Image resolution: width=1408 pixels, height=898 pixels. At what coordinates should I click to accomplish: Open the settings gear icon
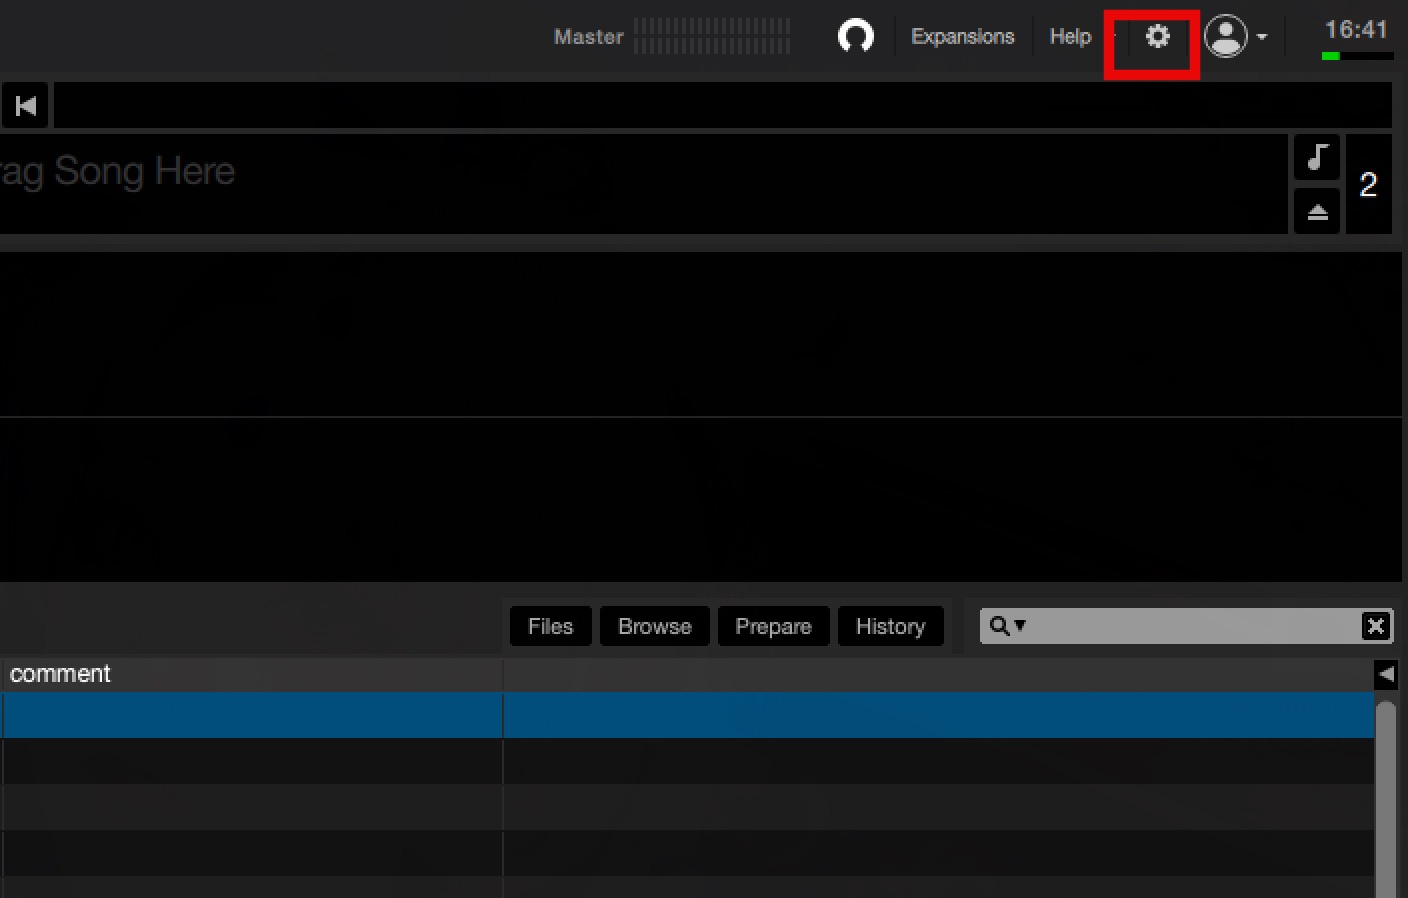point(1157,37)
